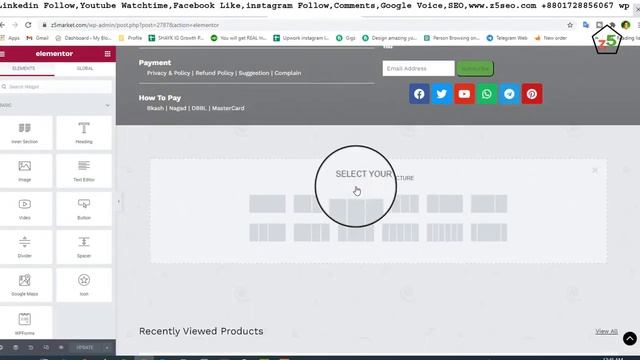The height and width of the screenshot is (360, 640).
Task: Select the Image widget
Action: click(24, 171)
